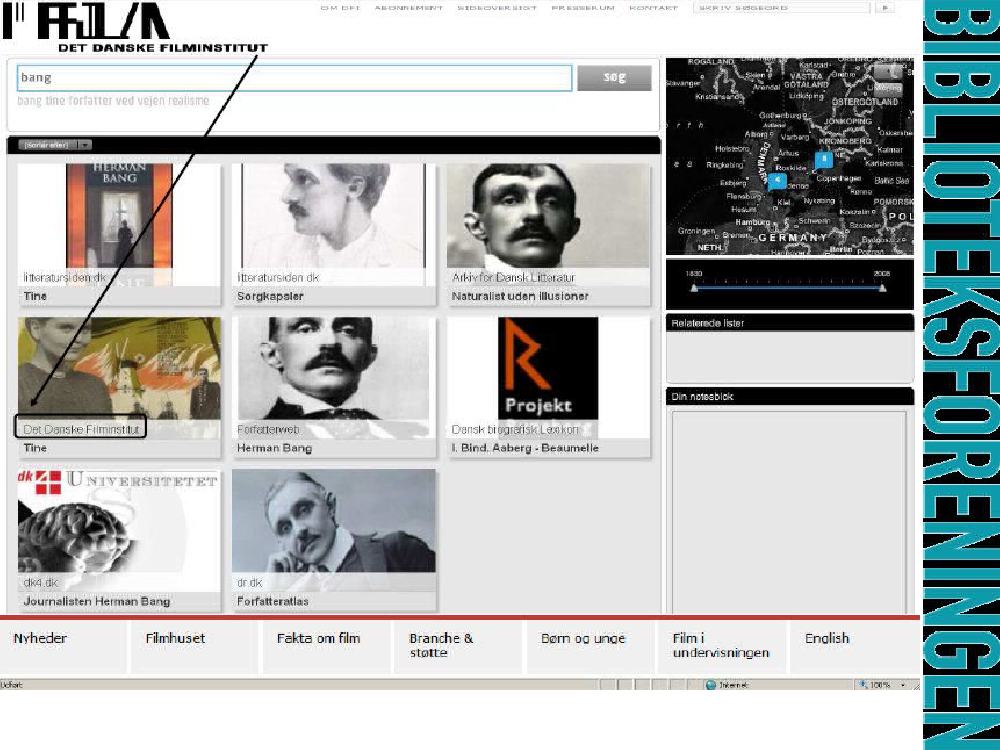The height and width of the screenshot is (750, 1000).
Task: Open the 'Naturalist uden illusioner' portrait thumbnail
Action: click(x=548, y=217)
